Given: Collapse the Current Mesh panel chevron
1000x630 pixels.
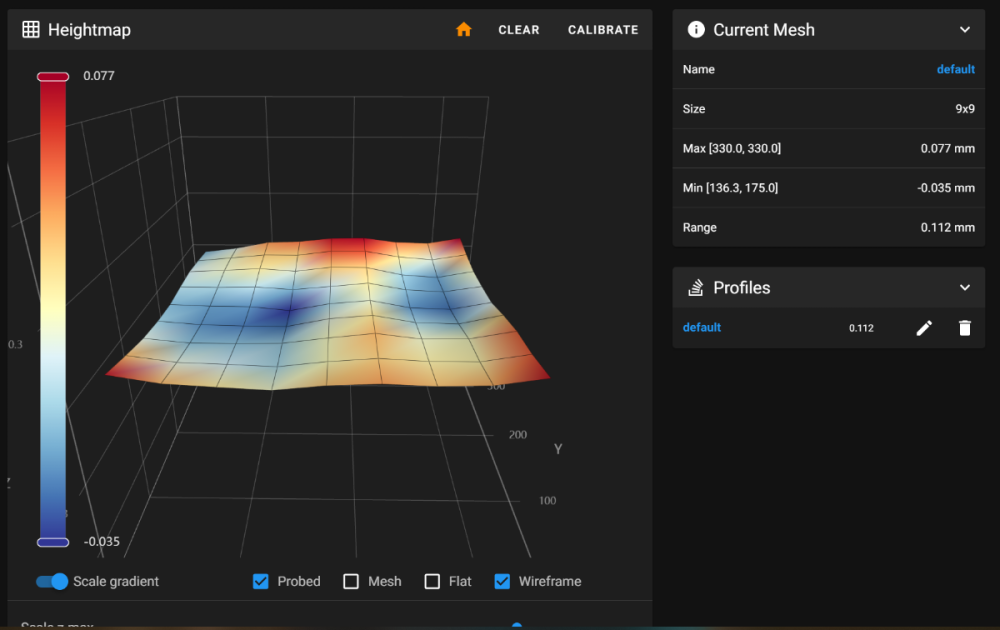Looking at the screenshot, I should 965,29.
